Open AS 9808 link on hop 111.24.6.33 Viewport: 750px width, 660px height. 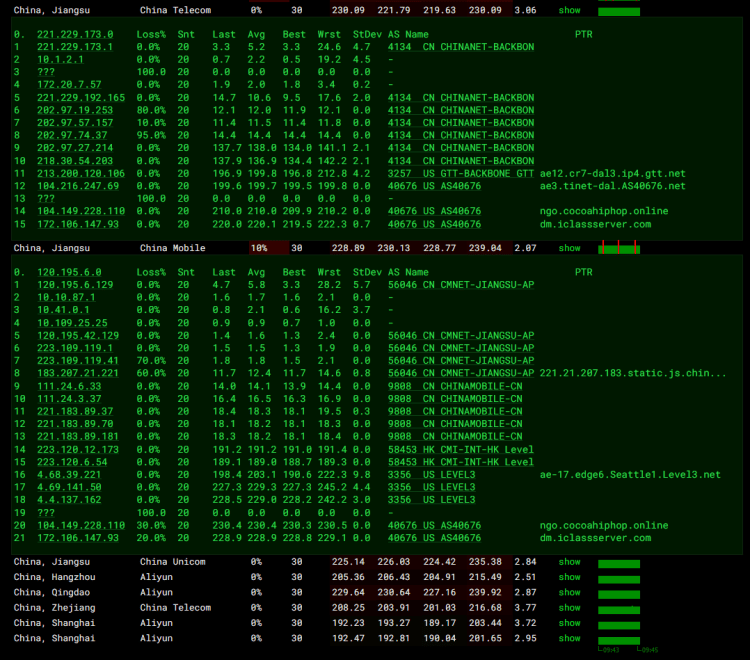point(399,386)
